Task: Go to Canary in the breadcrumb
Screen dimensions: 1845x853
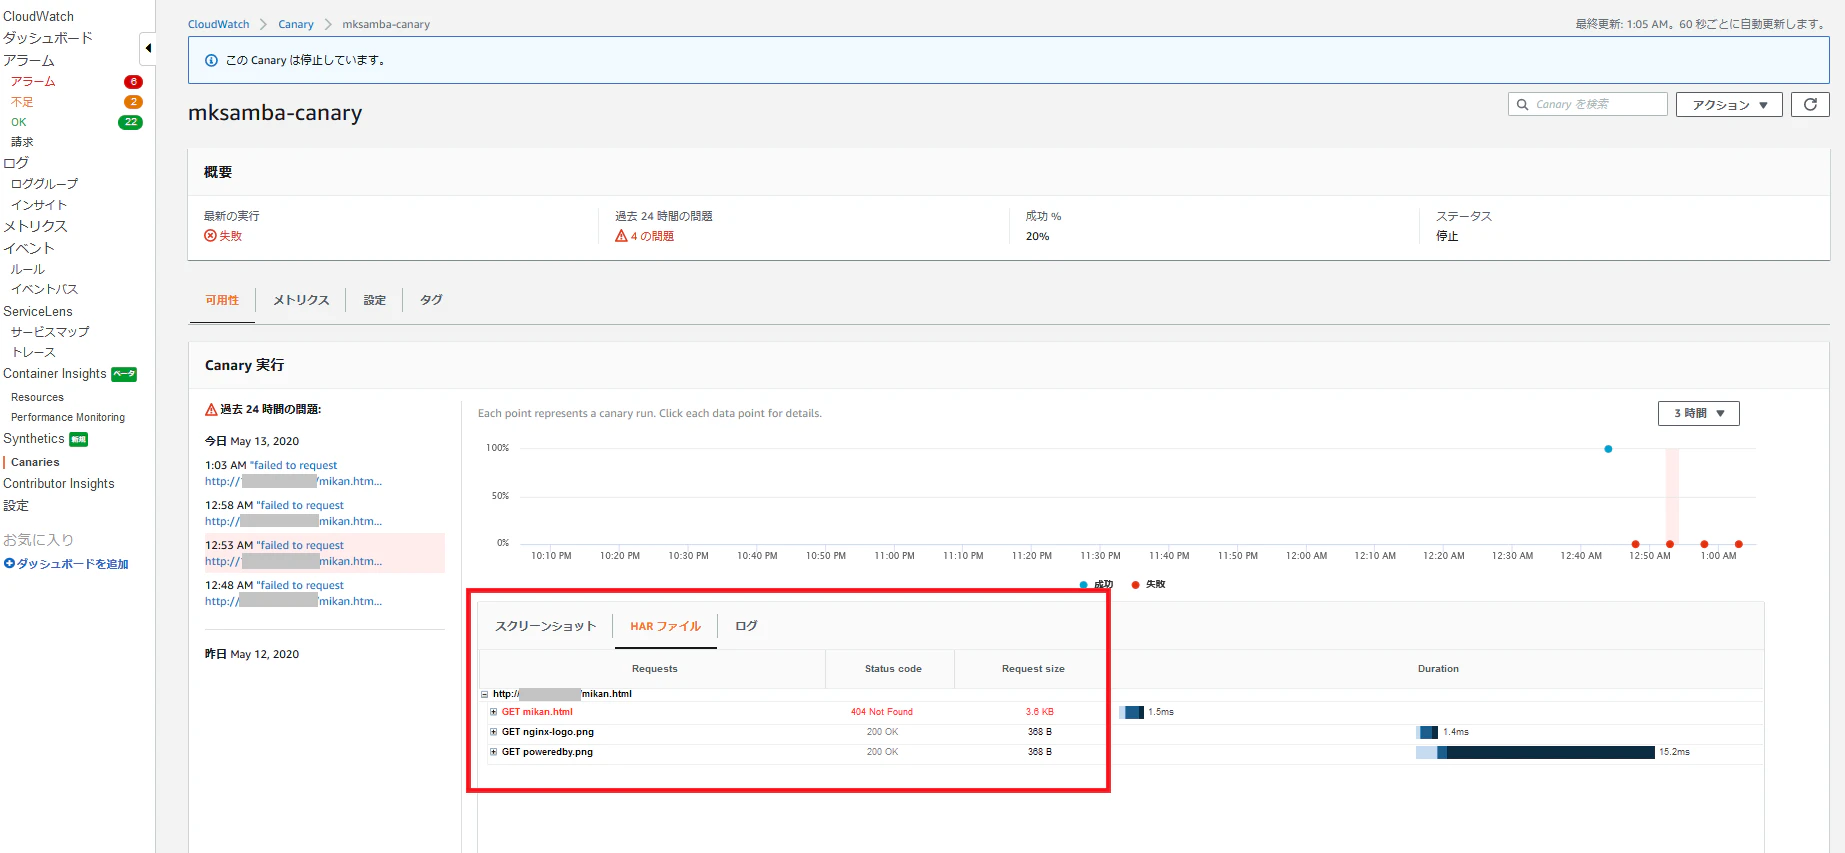Action: [296, 24]
